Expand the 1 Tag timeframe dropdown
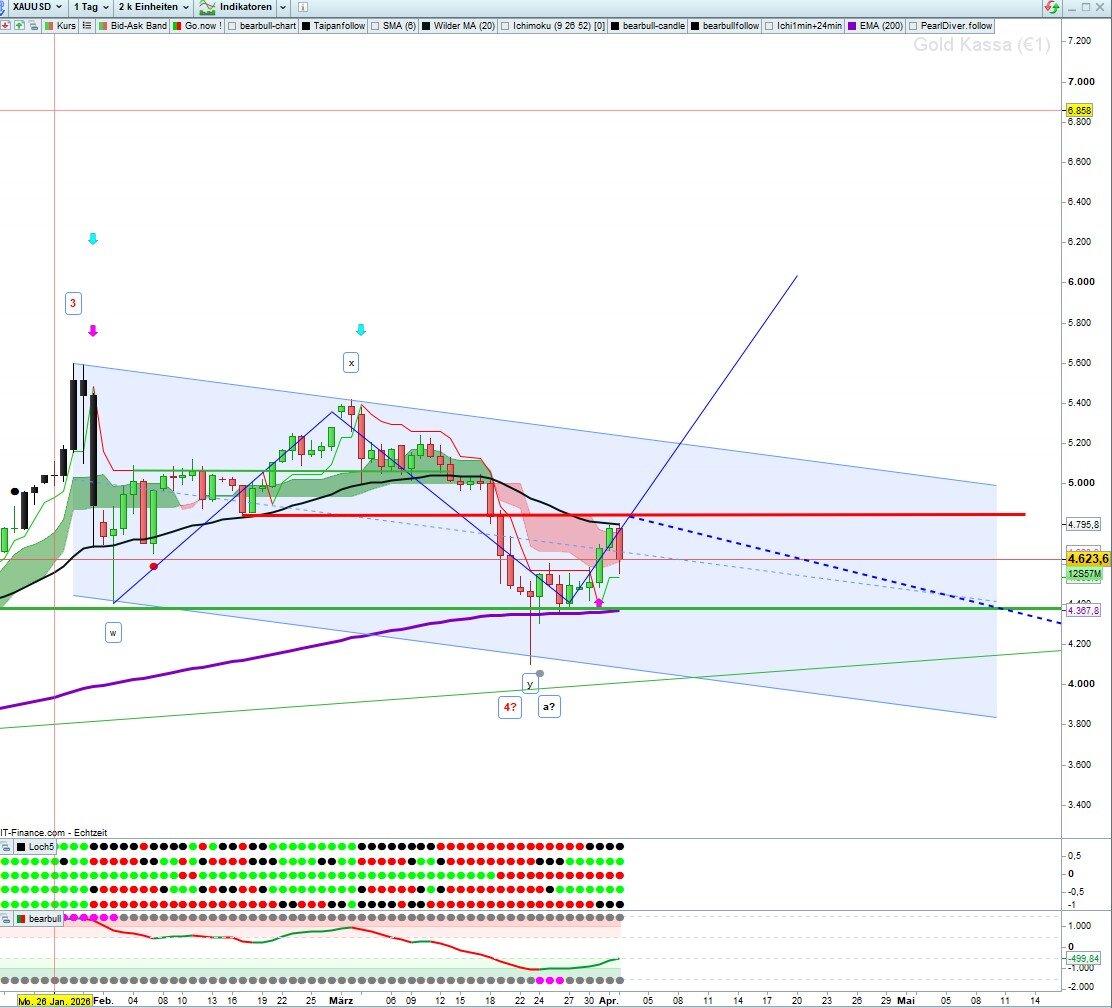The height and width of the screenshot is (1008, 1112). point(90,7)
